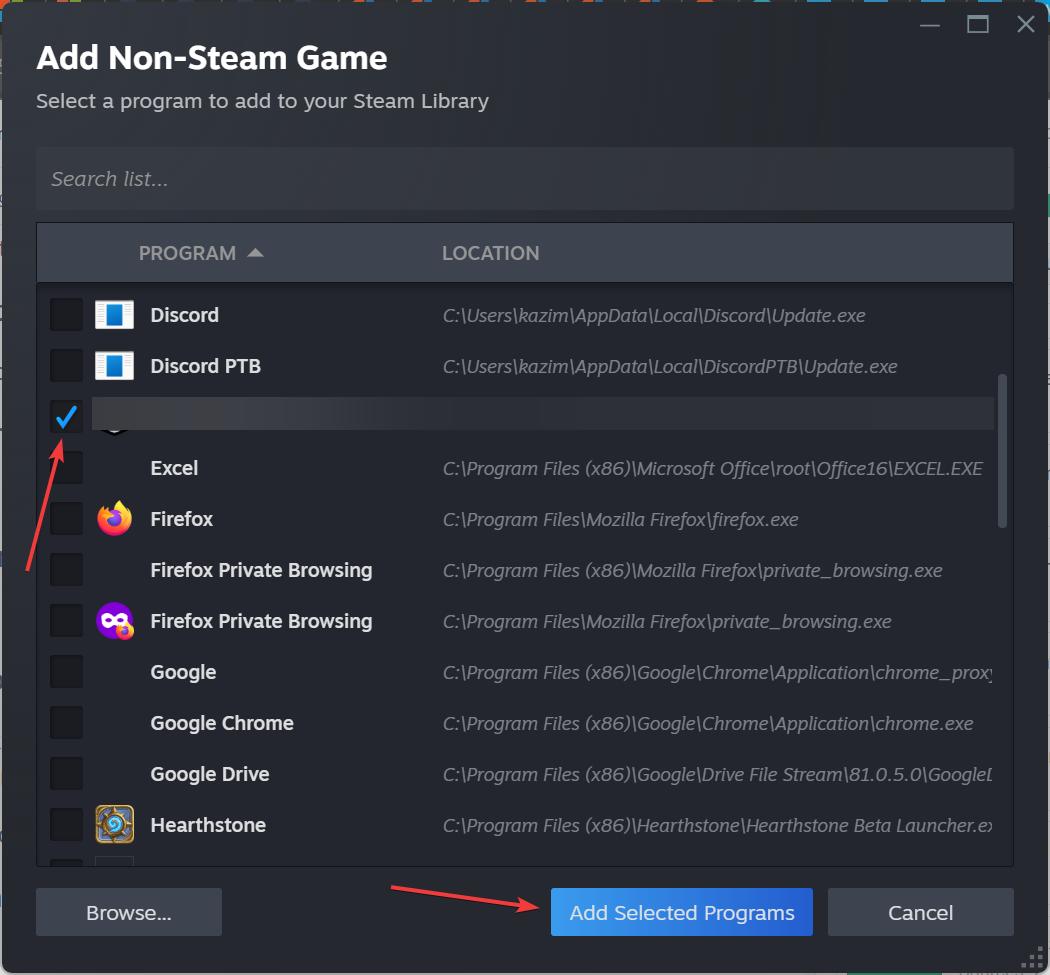
Task: Focus the Search list input field
Action: [525, 179]
